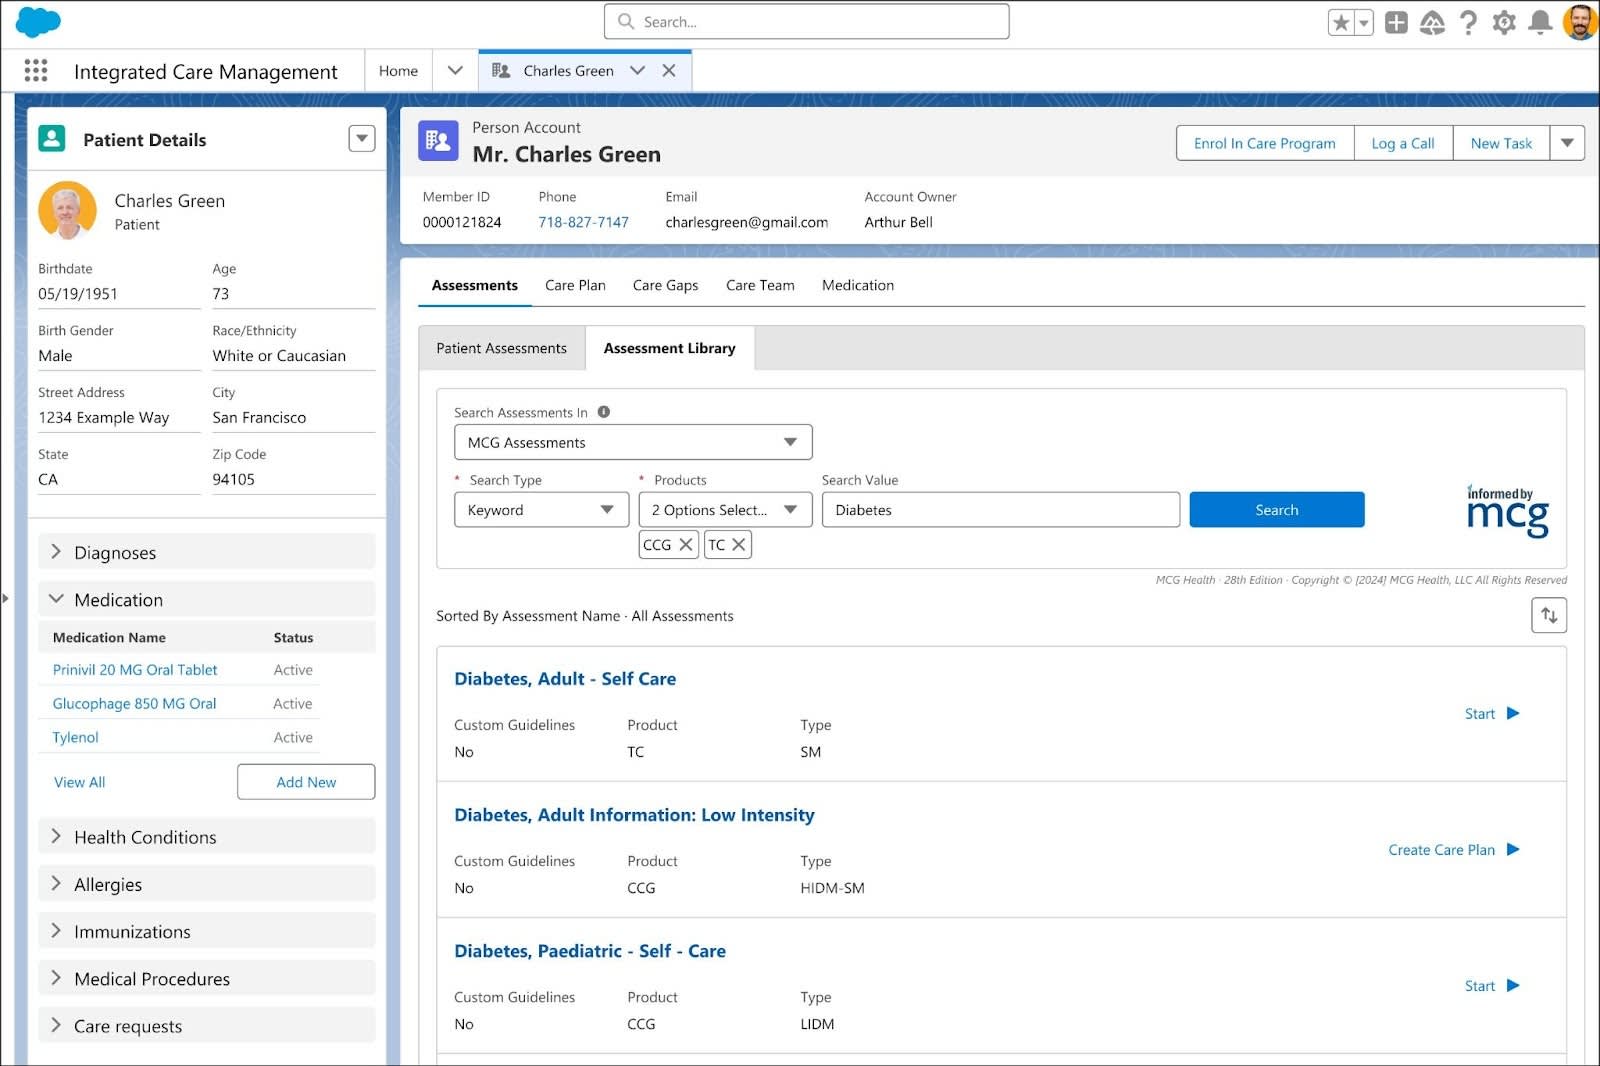The height and width of the screenshot is (1066, 1600).
Task: Click the Log a Call button
Action: 1403,143
